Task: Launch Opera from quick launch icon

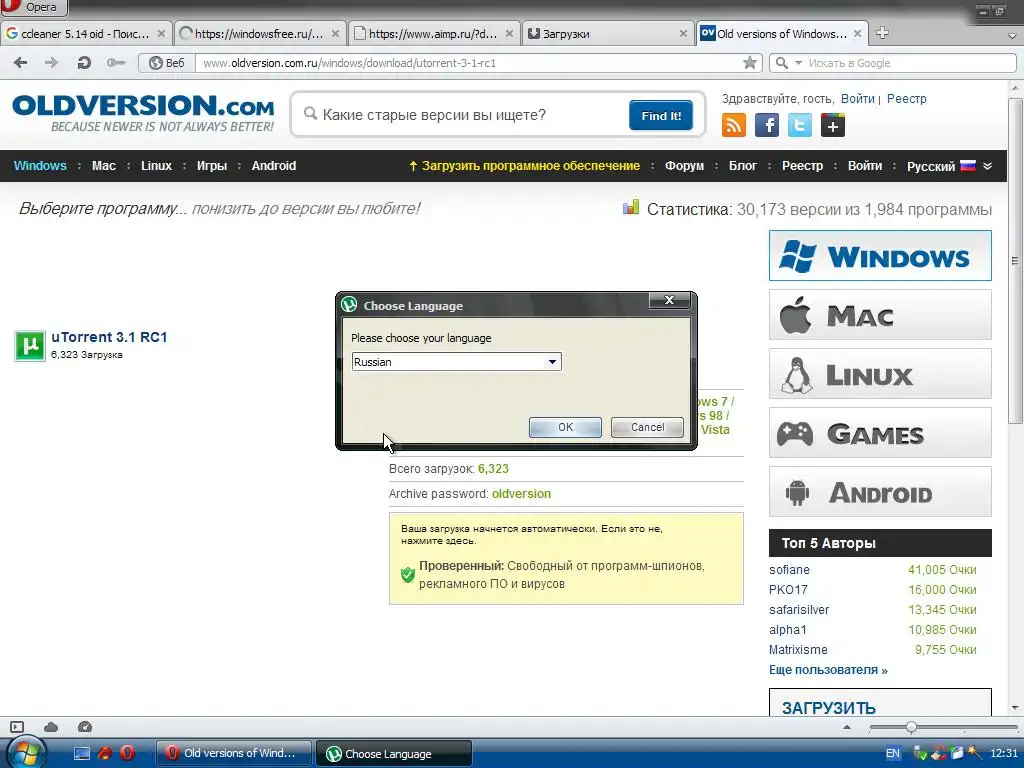Action: click(127, 754)
